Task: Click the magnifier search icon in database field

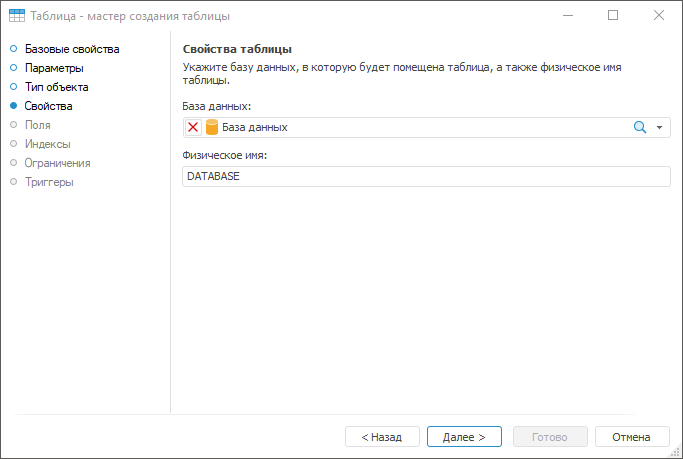Action: tap(640, 128)
